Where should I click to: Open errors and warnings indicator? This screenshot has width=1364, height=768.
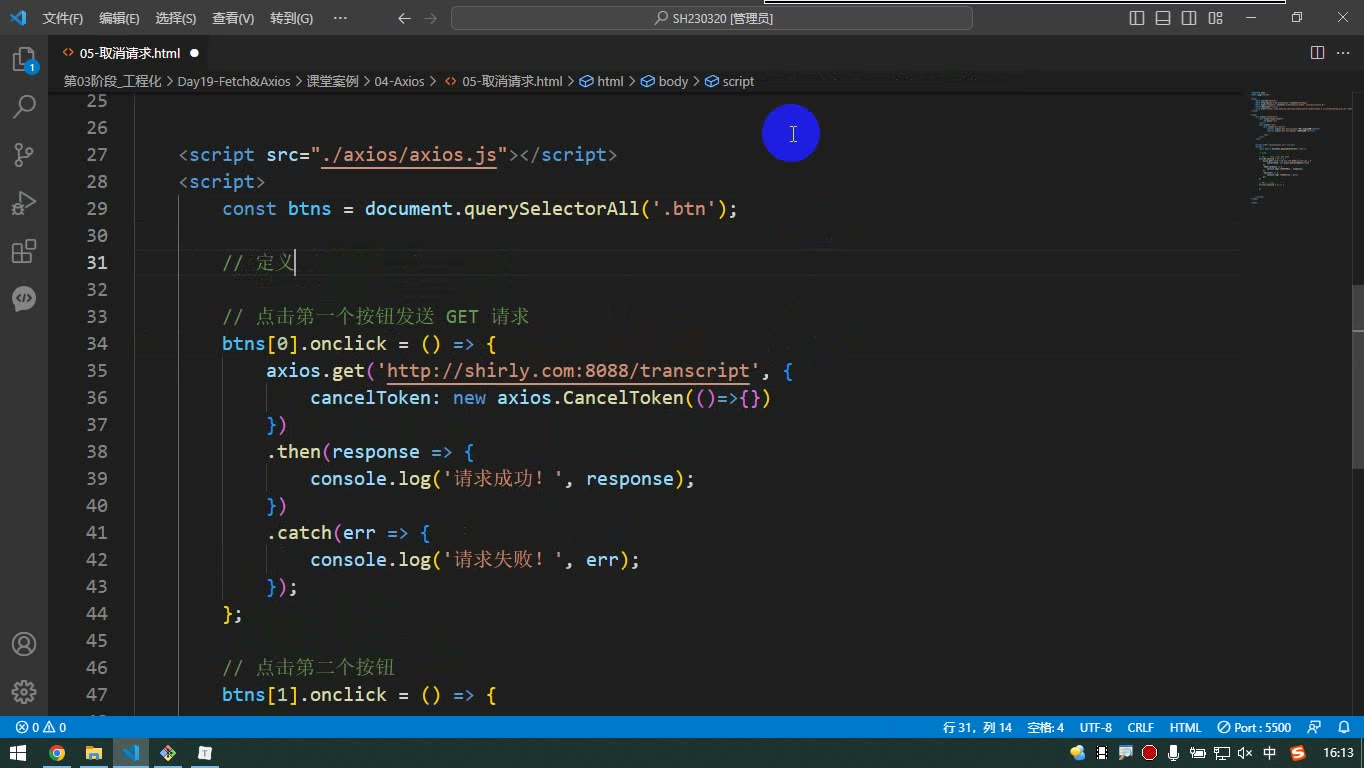(x=41, y=727)
